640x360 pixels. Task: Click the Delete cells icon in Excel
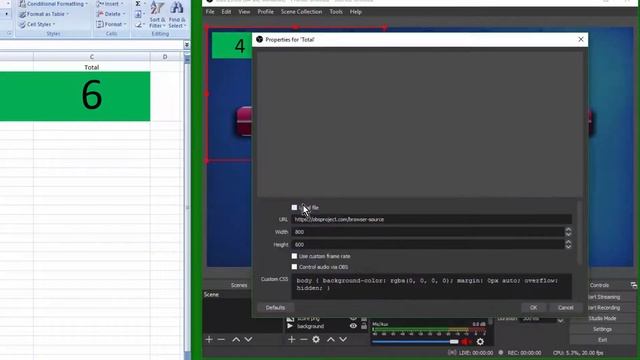(x=100, y=14)
